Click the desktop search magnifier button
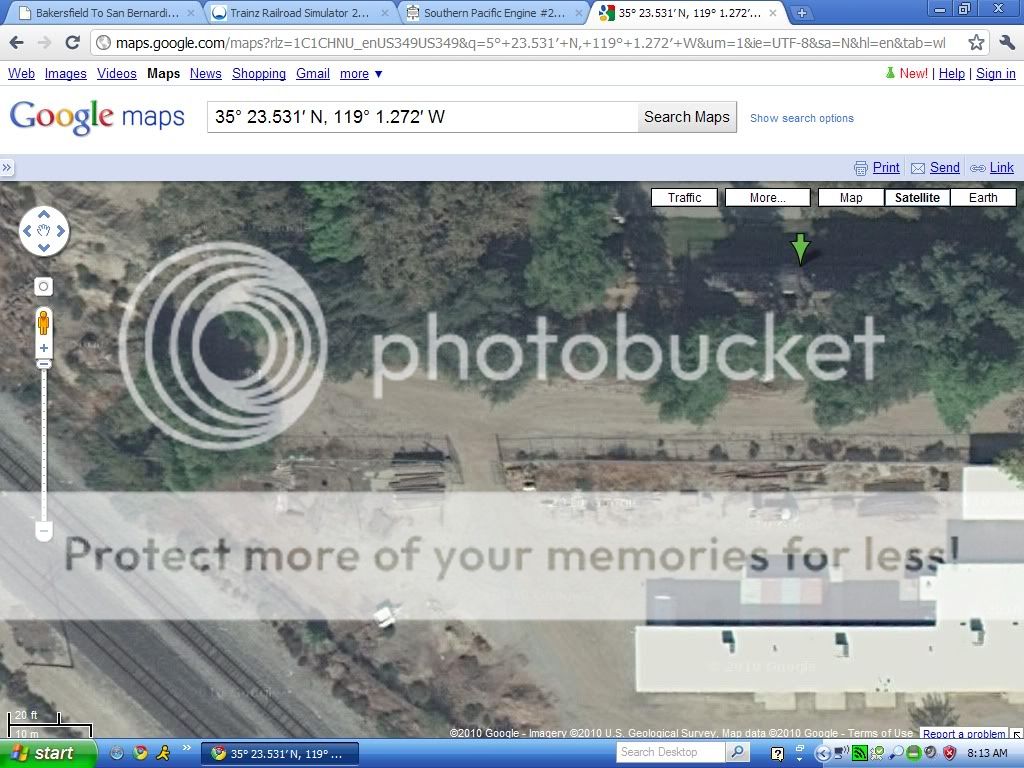The image size is (1024, 768). pos(737,753)
